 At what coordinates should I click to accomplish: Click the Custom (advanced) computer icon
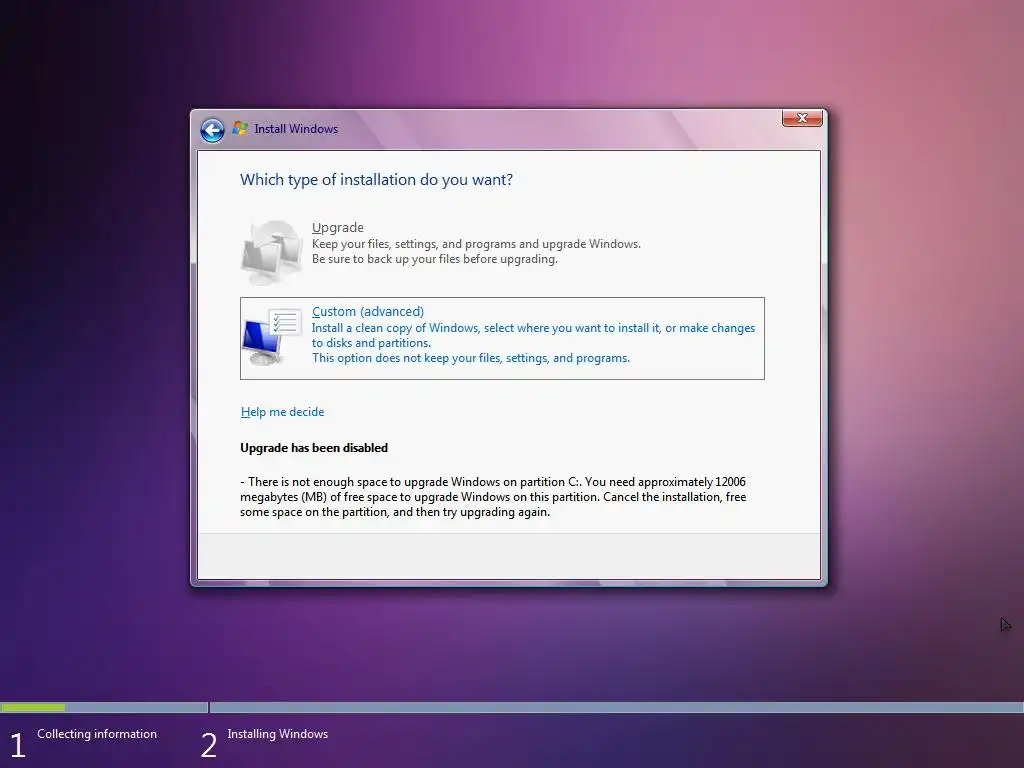click(x=272, y=337)
